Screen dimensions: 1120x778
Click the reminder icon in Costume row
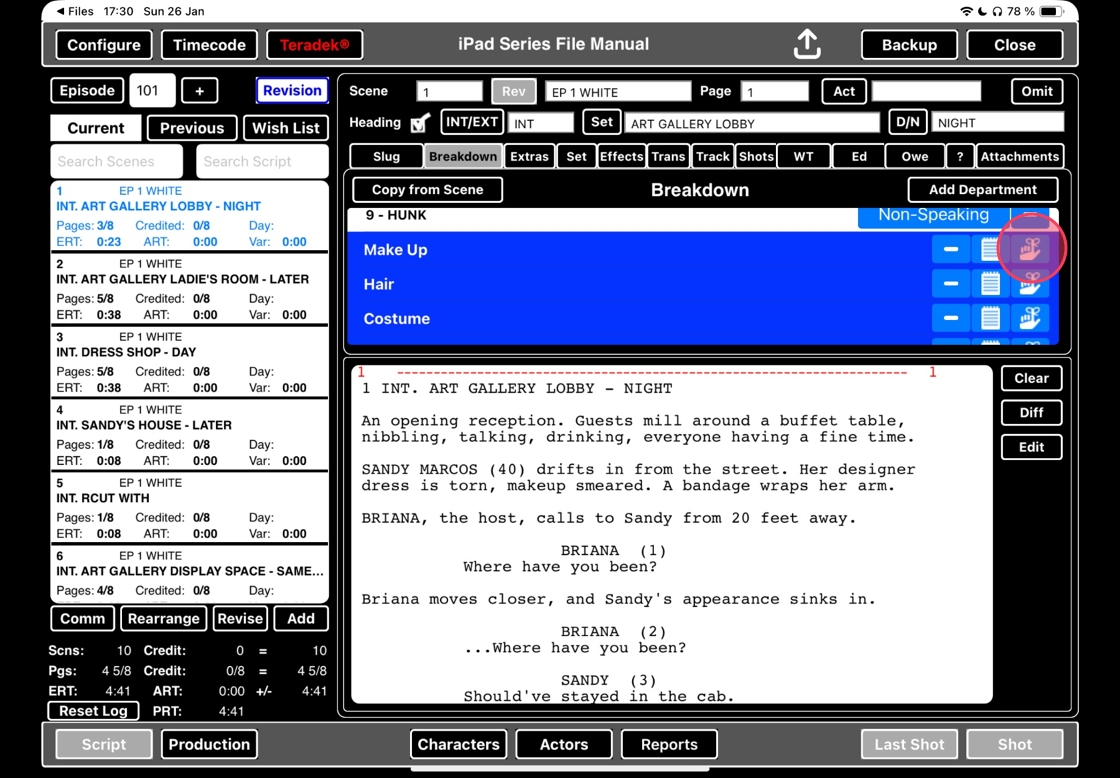(1029, 319)
